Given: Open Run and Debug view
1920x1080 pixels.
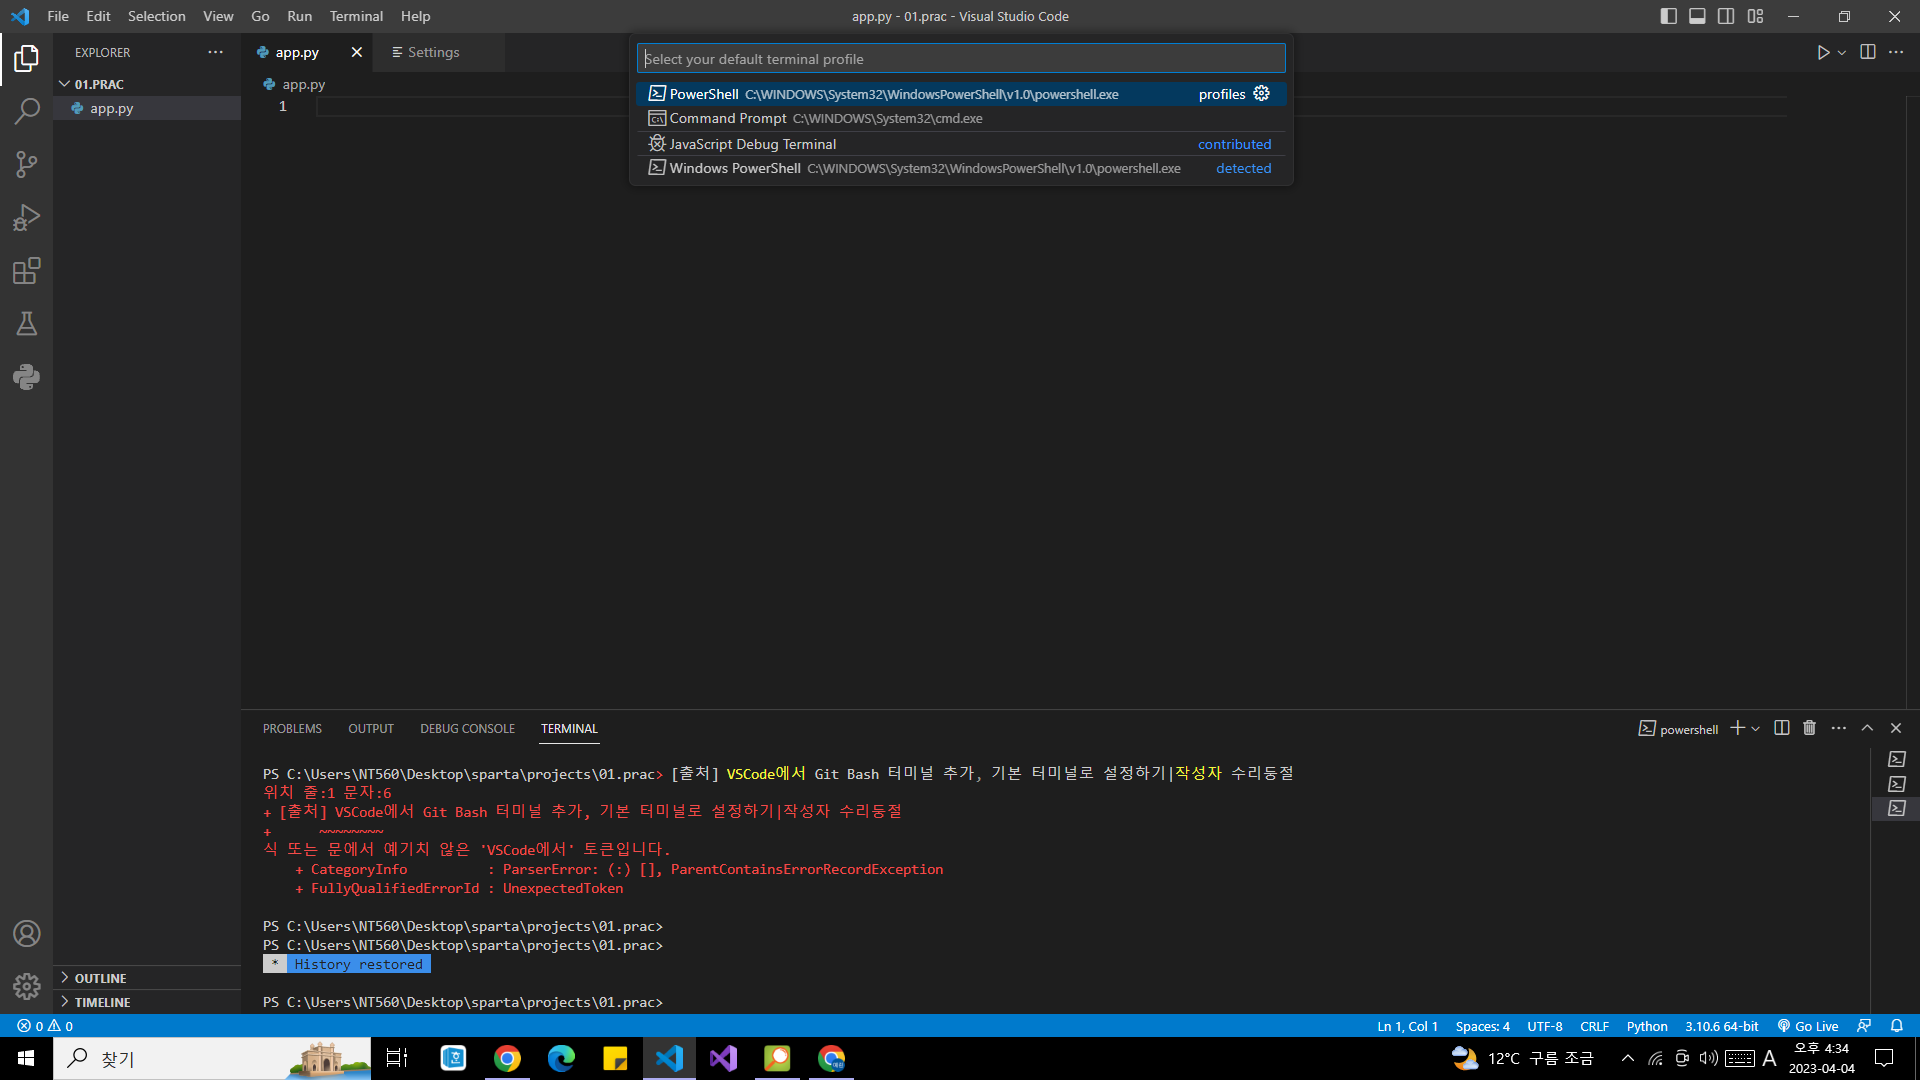Looking at the screenshot, I should click(x=27, y=218).
